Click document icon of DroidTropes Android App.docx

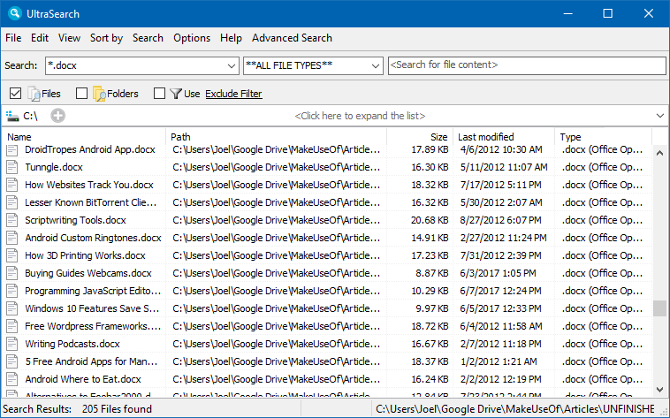coord(12,150)
